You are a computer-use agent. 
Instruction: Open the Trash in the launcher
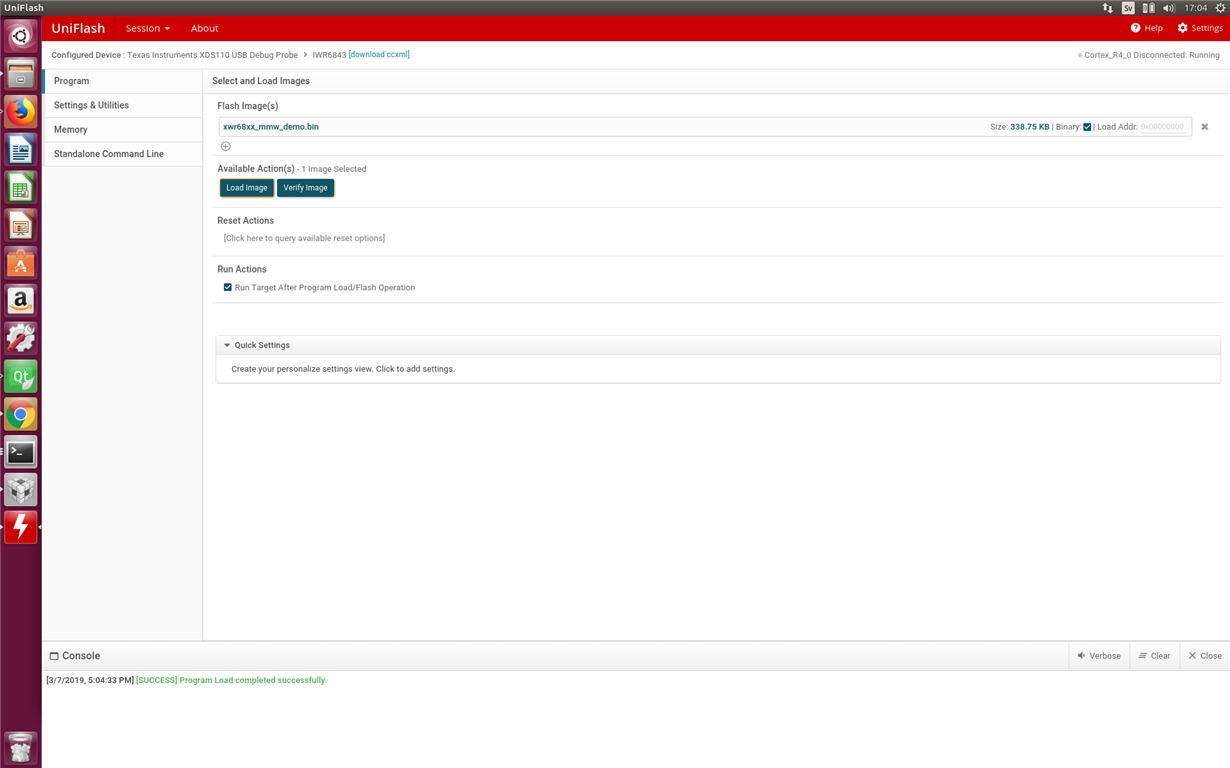pyautogui.click(x=20, y=747)
